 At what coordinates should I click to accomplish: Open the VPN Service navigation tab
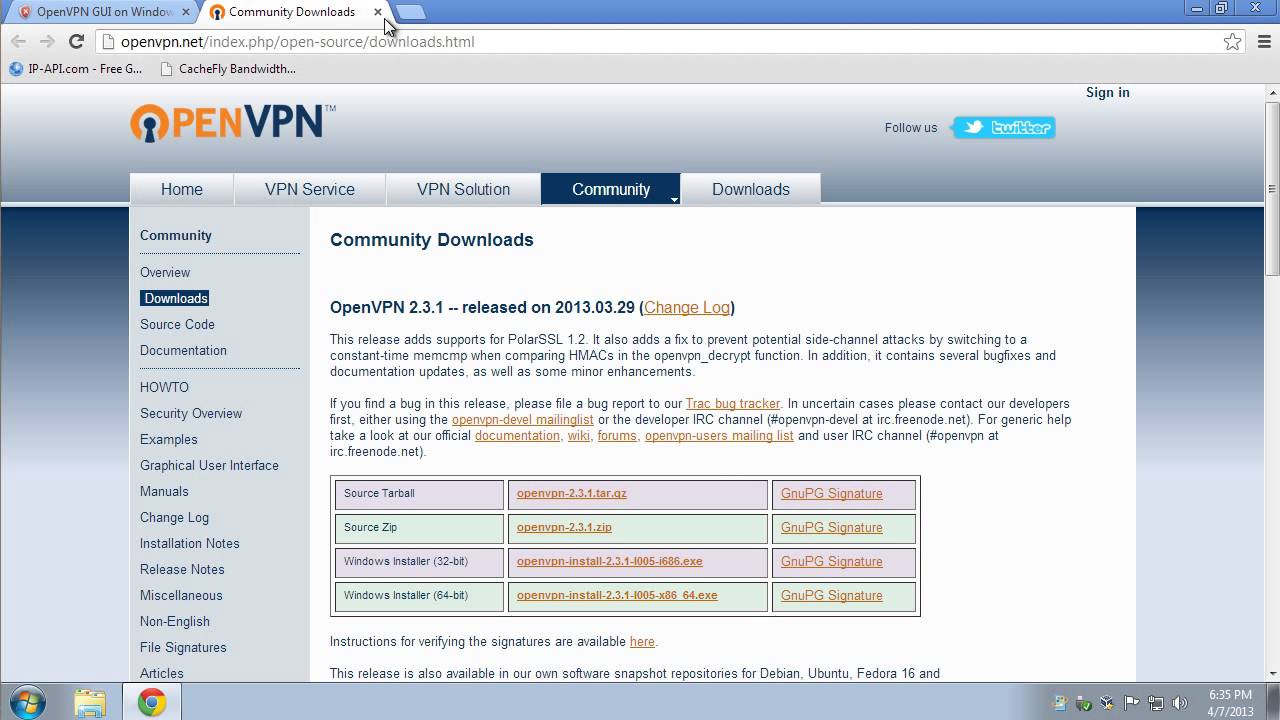coord(310,189)
